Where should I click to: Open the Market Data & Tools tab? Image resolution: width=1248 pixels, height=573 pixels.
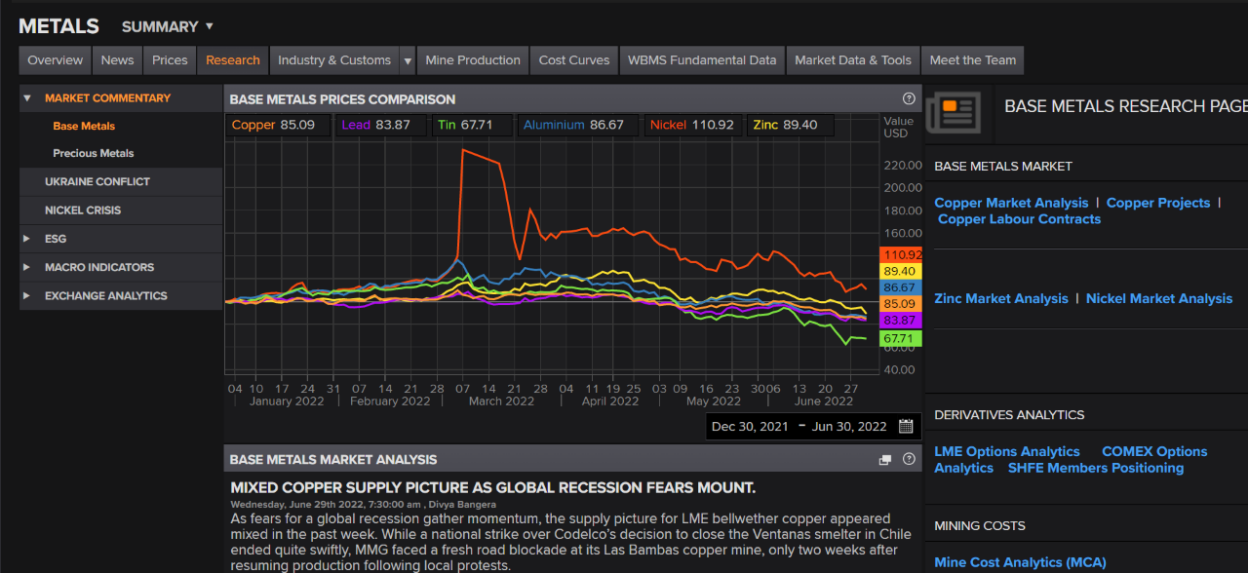(x=853, y=60)
